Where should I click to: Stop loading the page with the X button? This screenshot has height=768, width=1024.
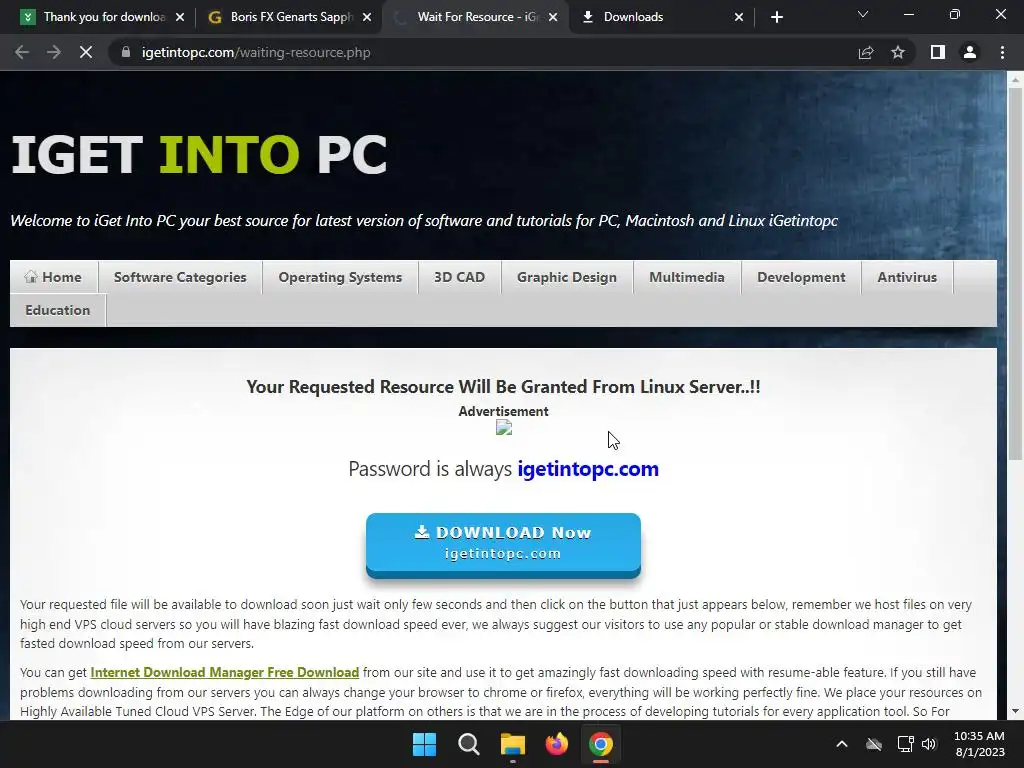(86, 52)
